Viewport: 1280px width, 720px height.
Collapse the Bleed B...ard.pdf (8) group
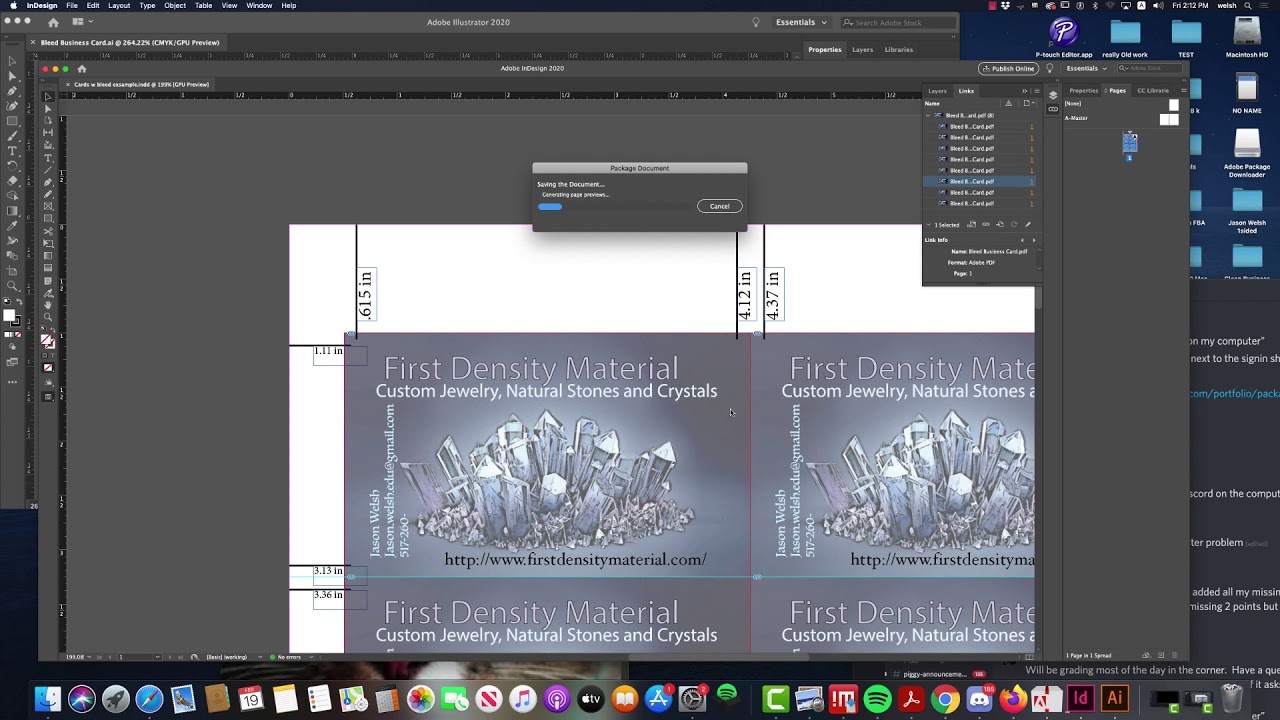928,116
